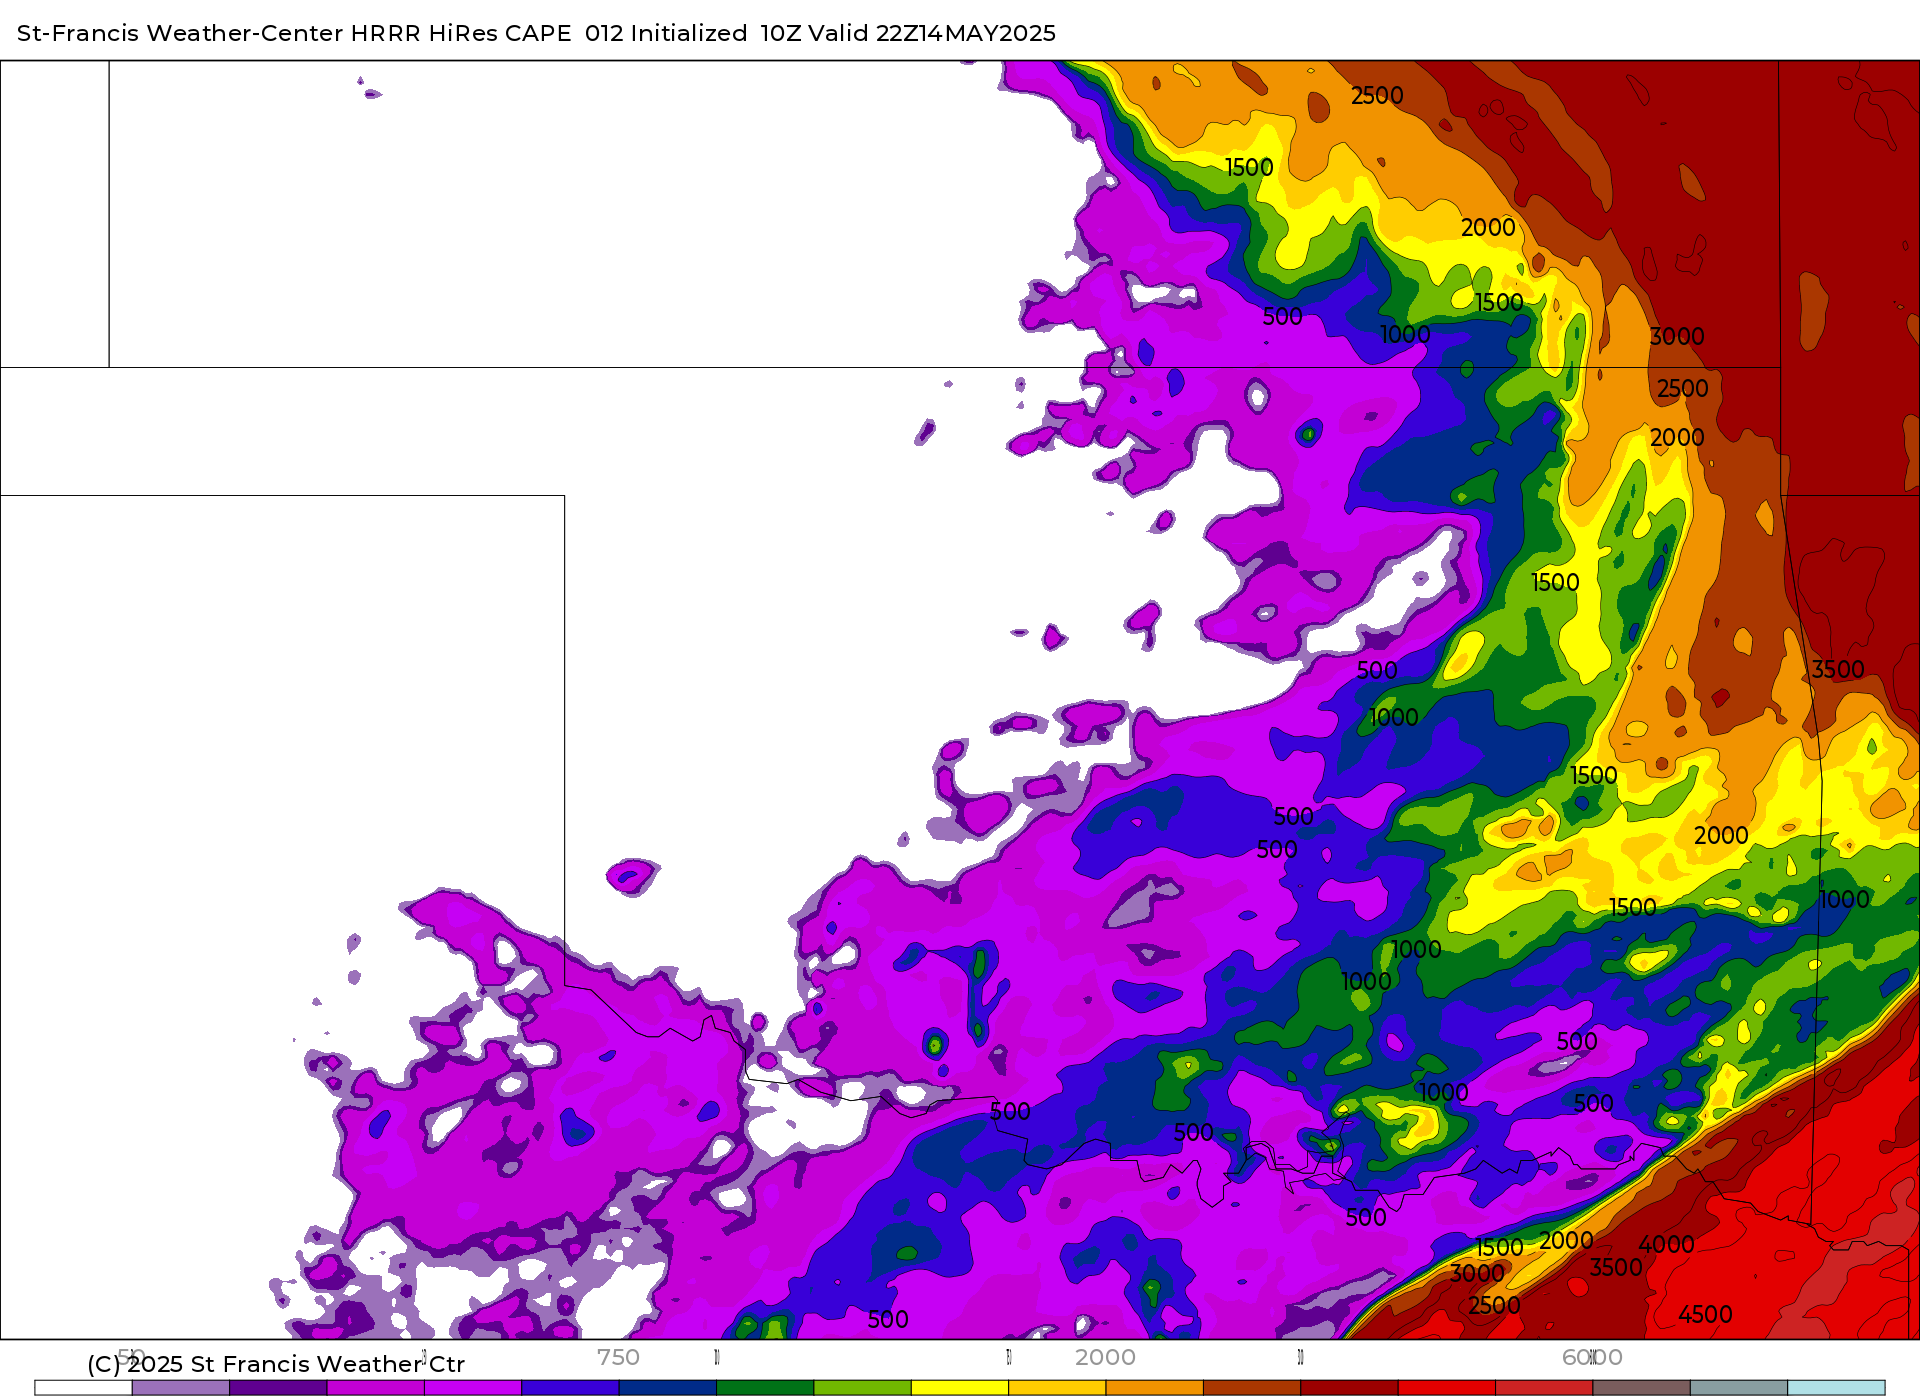
Task: Click the white swatch in the legend bar
Action: (83, 1388)
